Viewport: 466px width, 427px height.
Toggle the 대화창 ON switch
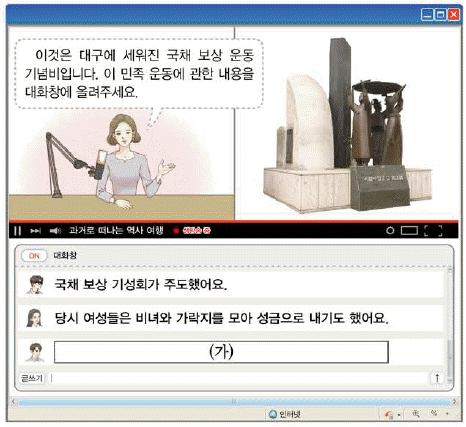pos(34,256)
